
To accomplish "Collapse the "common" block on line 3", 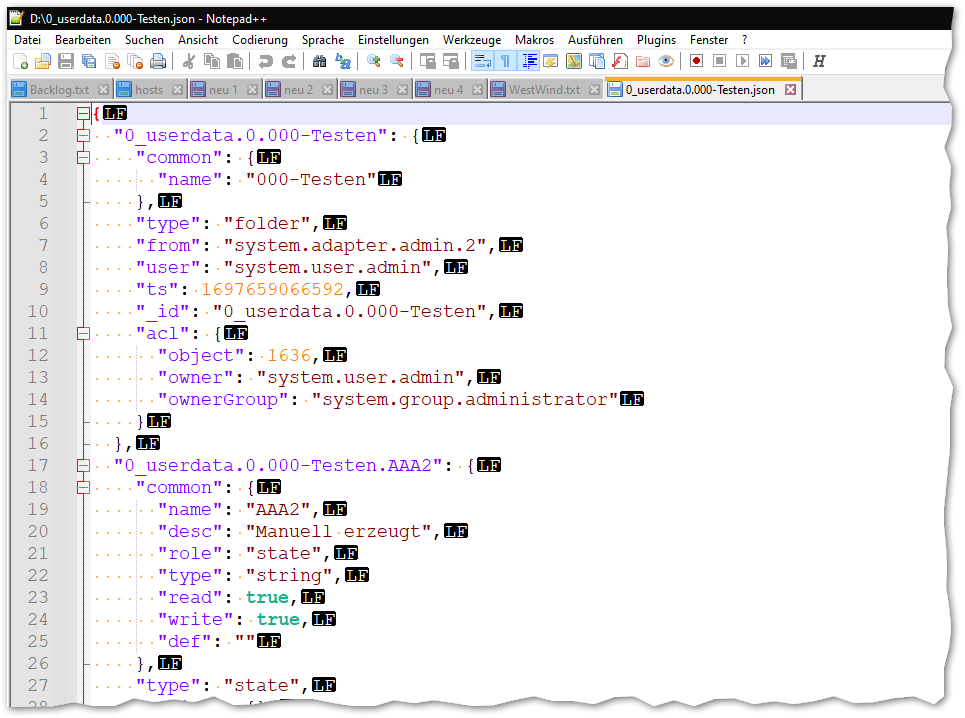I will (x=83, y=158).
